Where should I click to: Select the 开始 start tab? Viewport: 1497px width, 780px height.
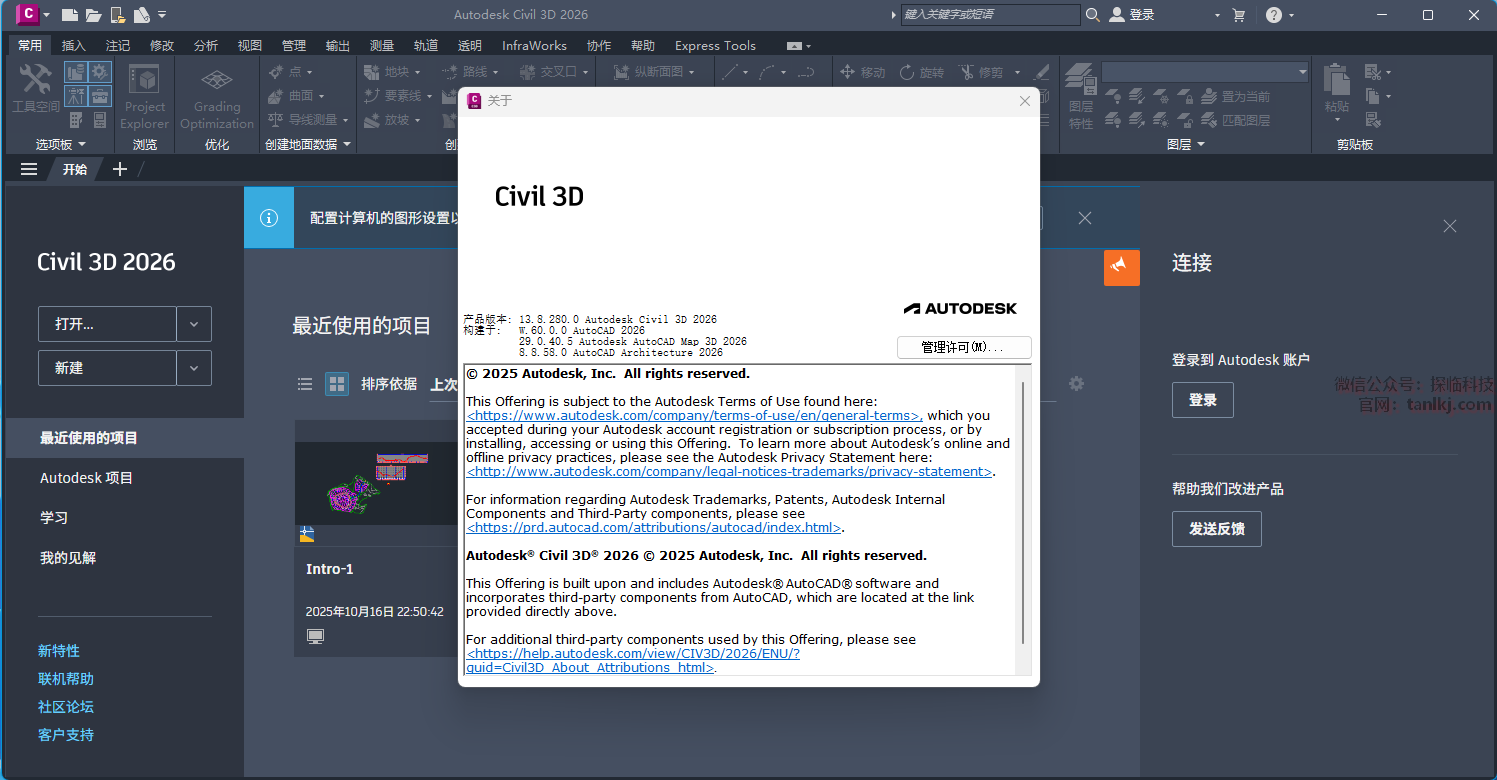pyautogui.click(x=75, y=169)
